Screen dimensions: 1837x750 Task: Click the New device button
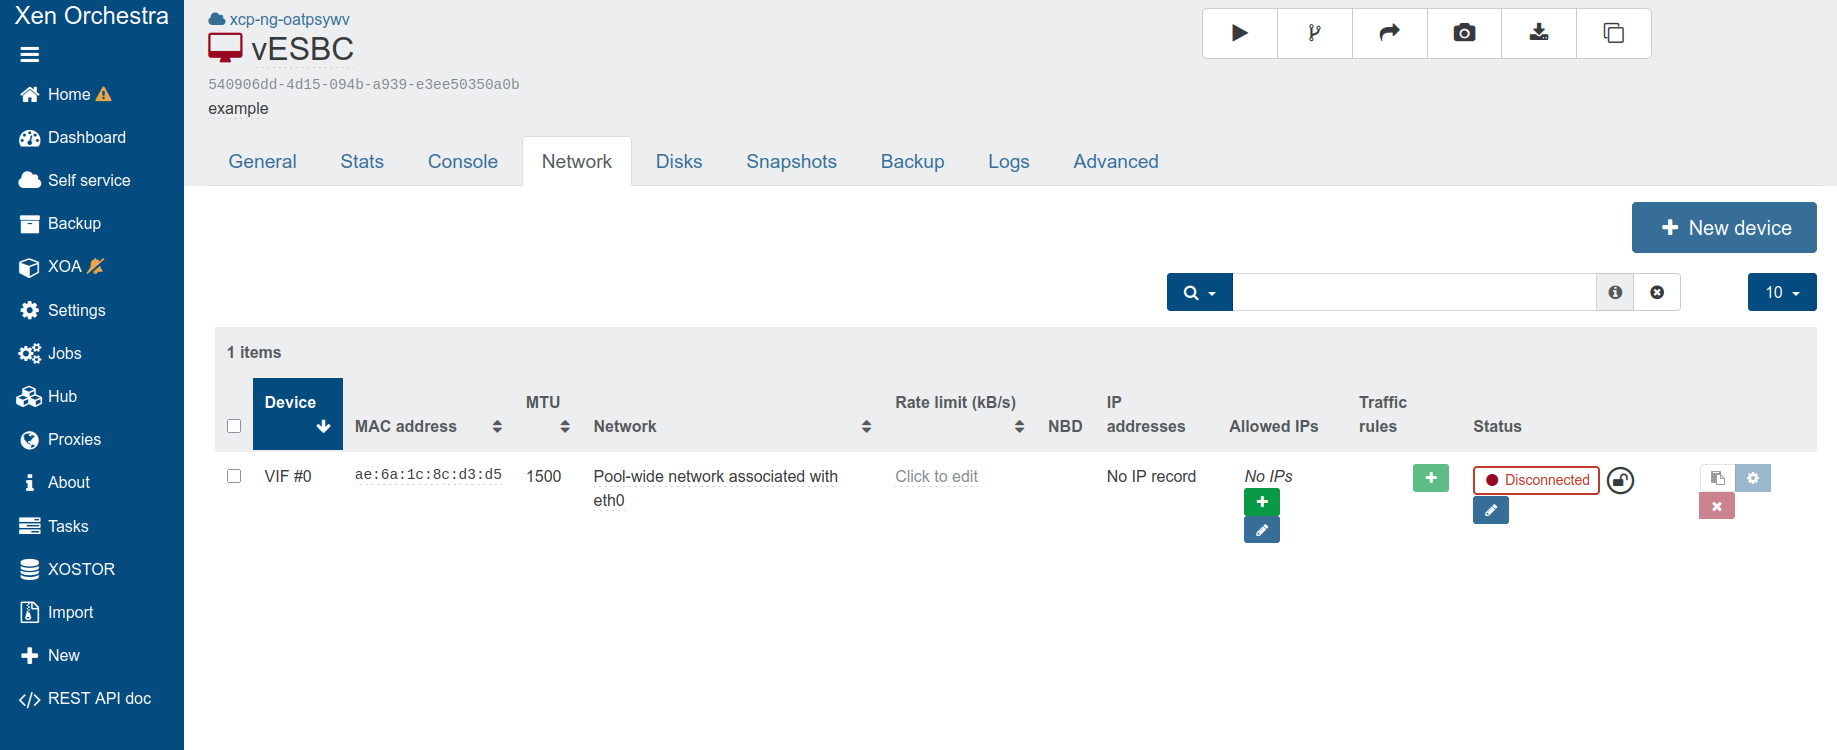(1723, 228)
